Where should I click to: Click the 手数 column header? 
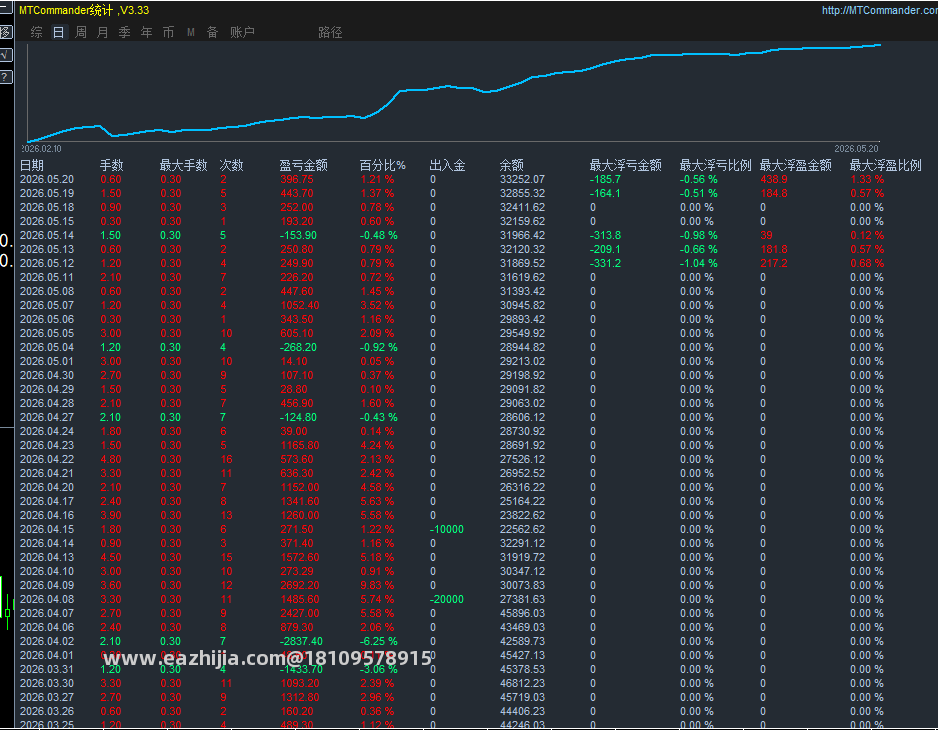click(111, 165)
